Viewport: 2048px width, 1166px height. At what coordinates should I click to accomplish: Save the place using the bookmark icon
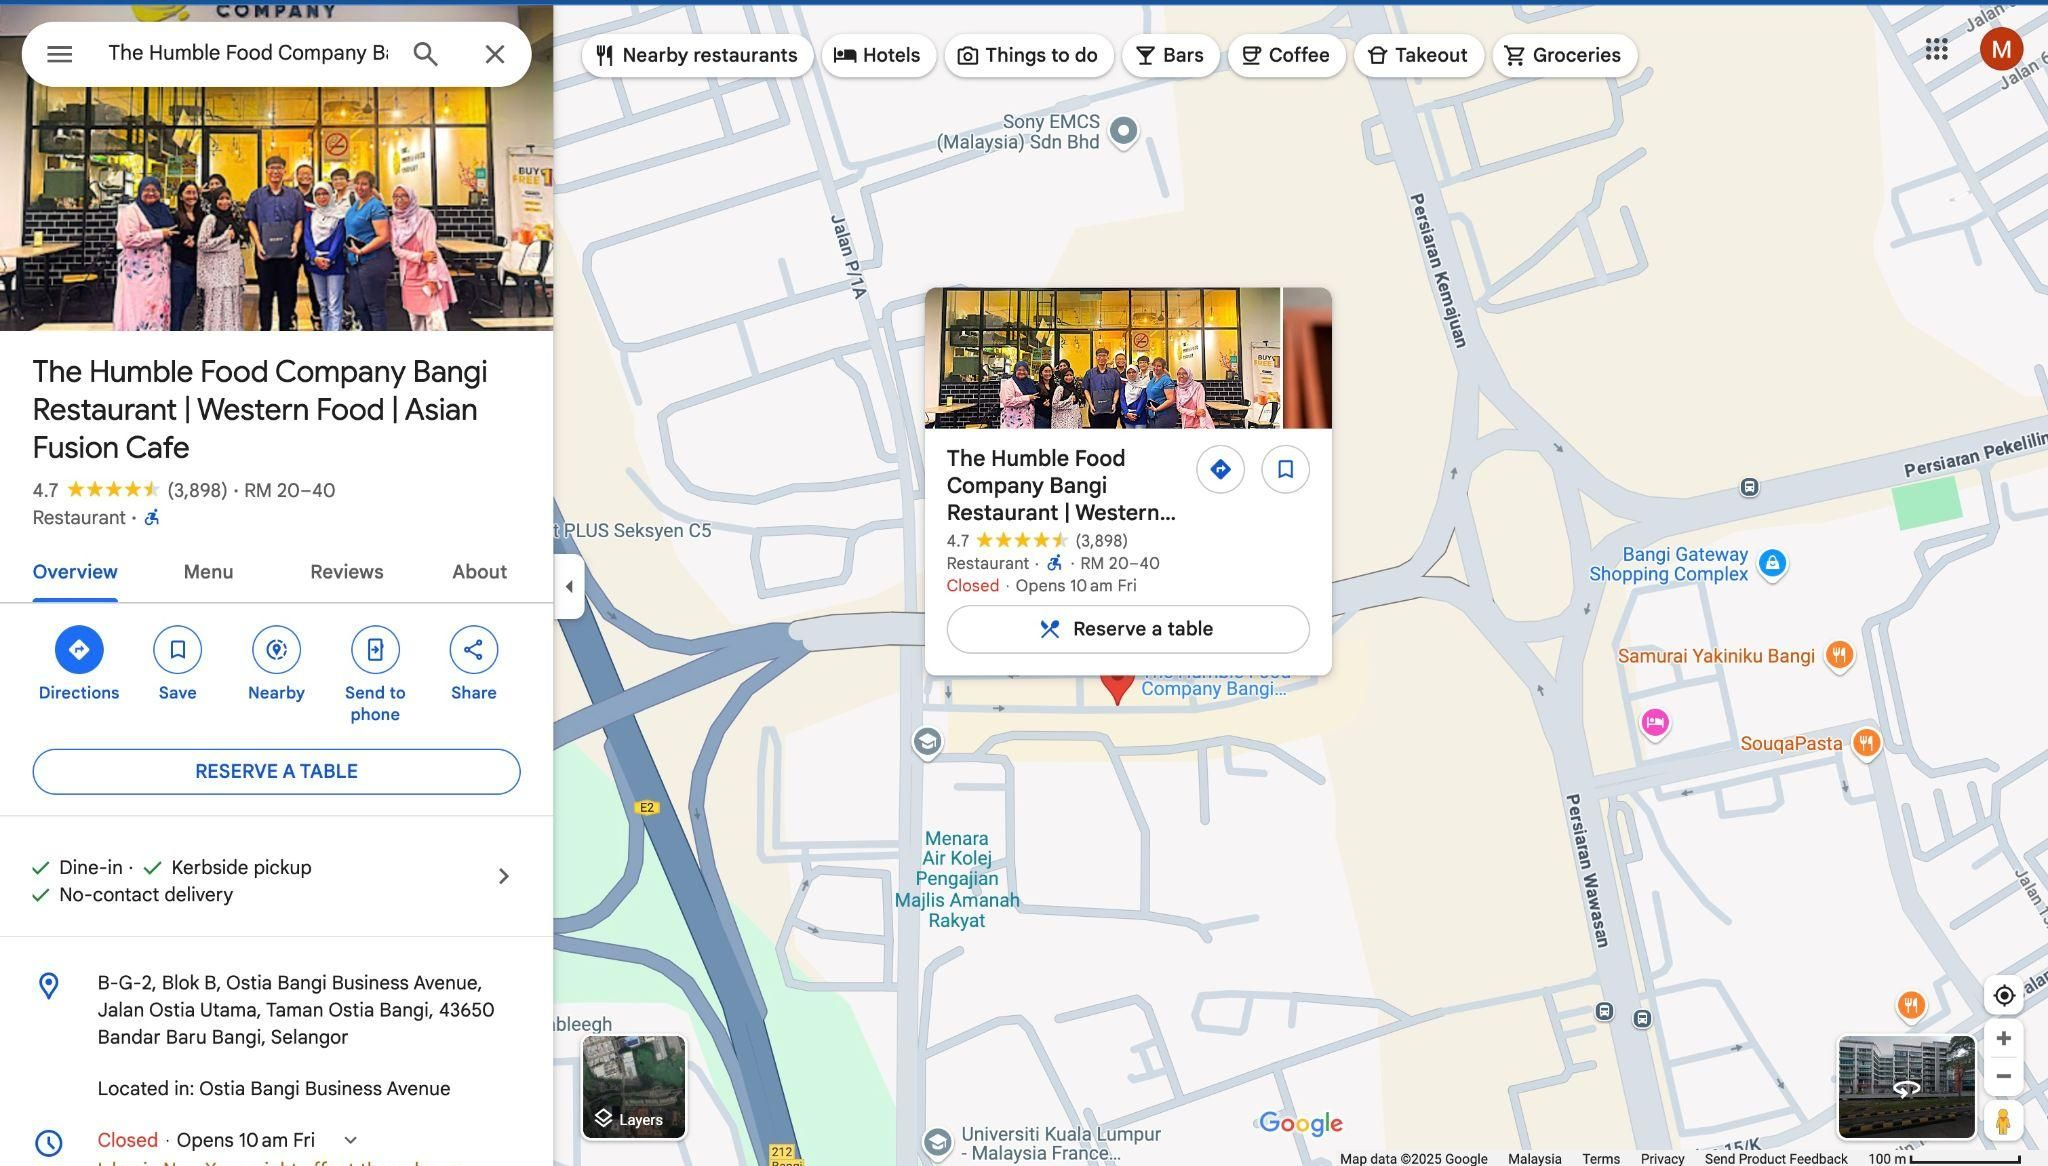pos(177,650)
